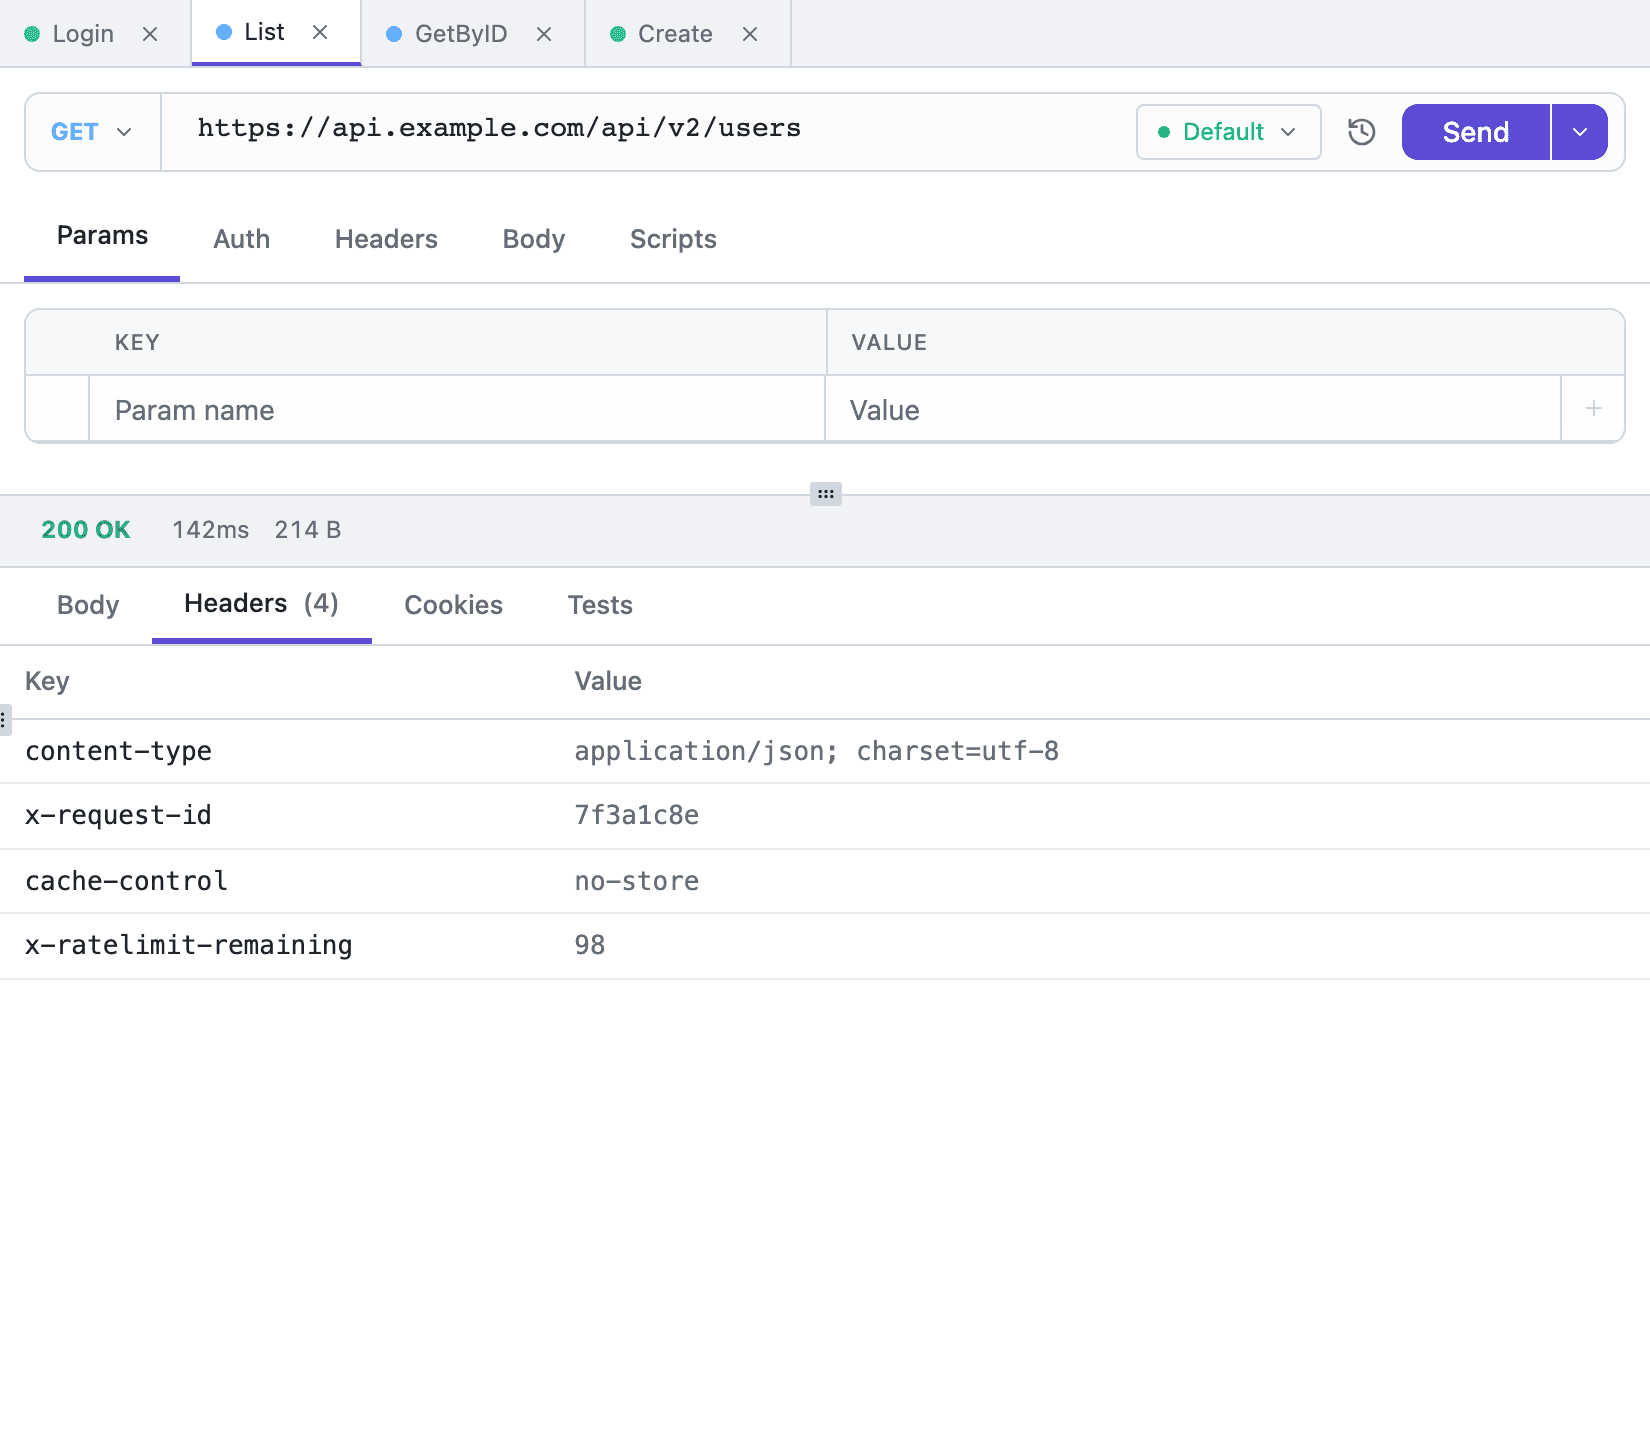Select the 7f3a1c8e value
1650x1440 pixels.
point(637,815)
